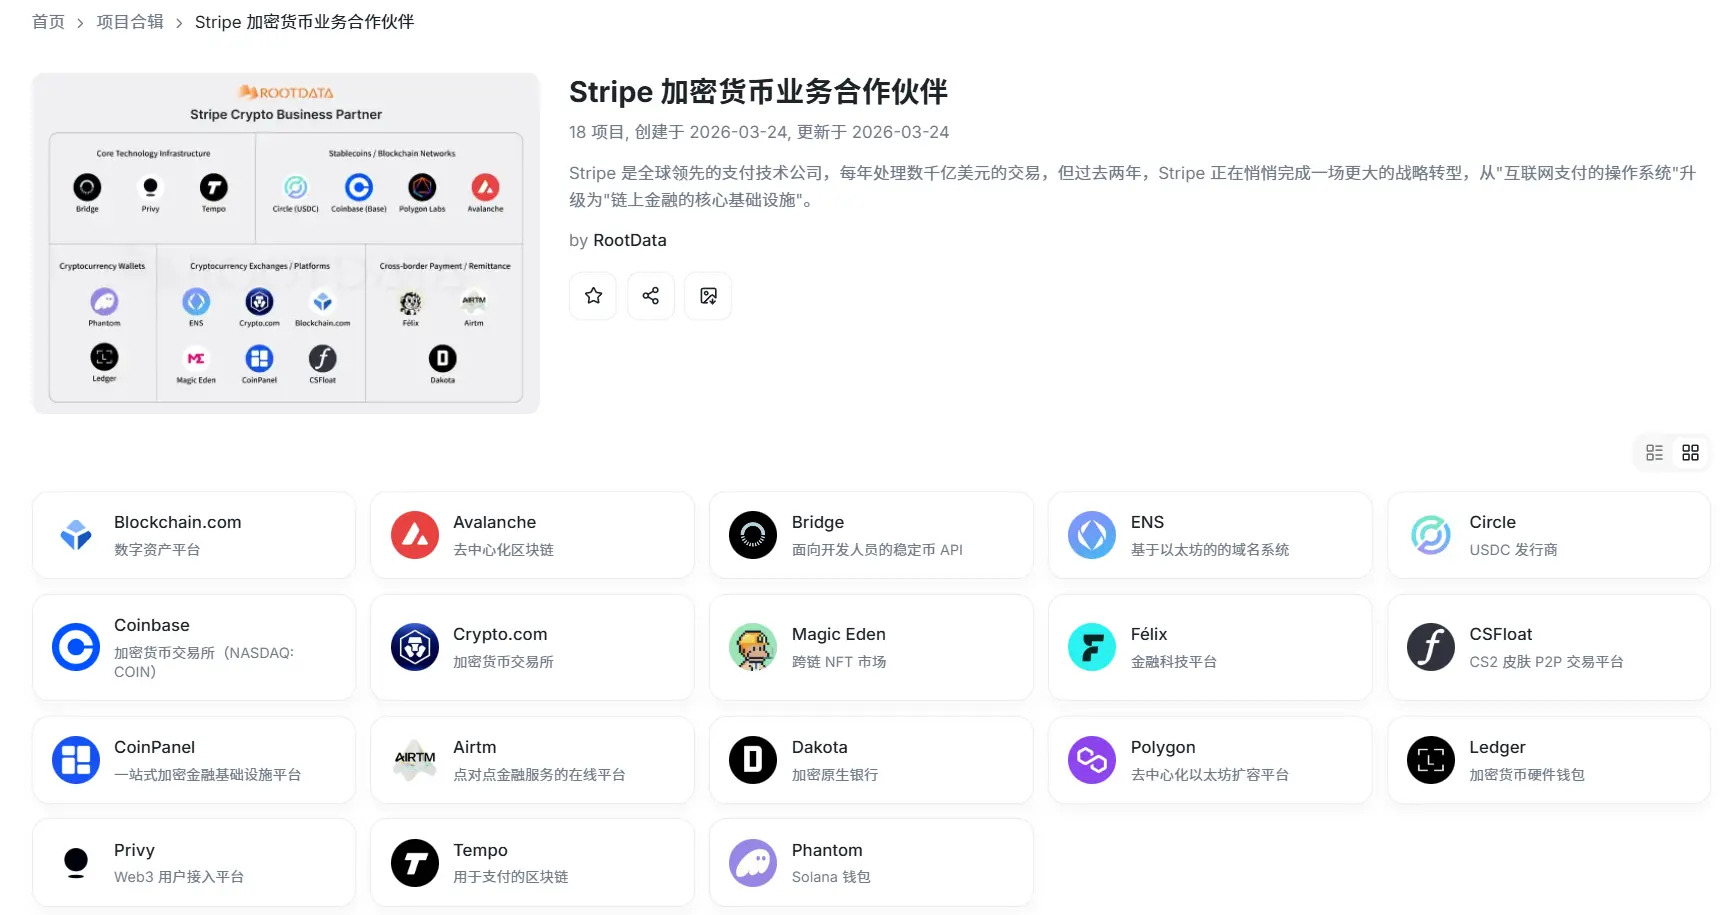This screenshot has height=915, width=1734.
Task: Click the Blockchain.com logo icon
Action: click(76, 535)
